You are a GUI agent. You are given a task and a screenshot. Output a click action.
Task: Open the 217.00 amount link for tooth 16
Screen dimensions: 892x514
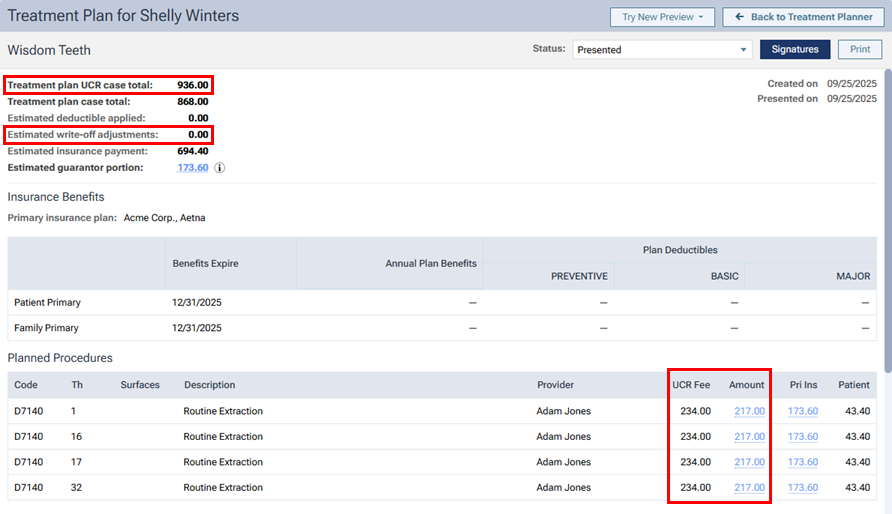[x=749, y=437]
